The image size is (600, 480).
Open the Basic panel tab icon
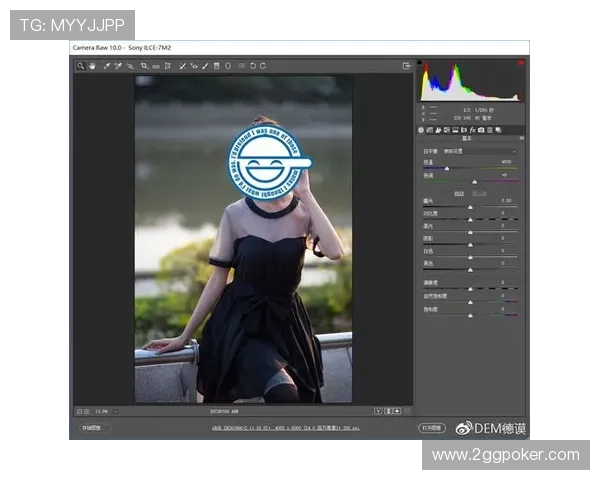click(421, 130)
